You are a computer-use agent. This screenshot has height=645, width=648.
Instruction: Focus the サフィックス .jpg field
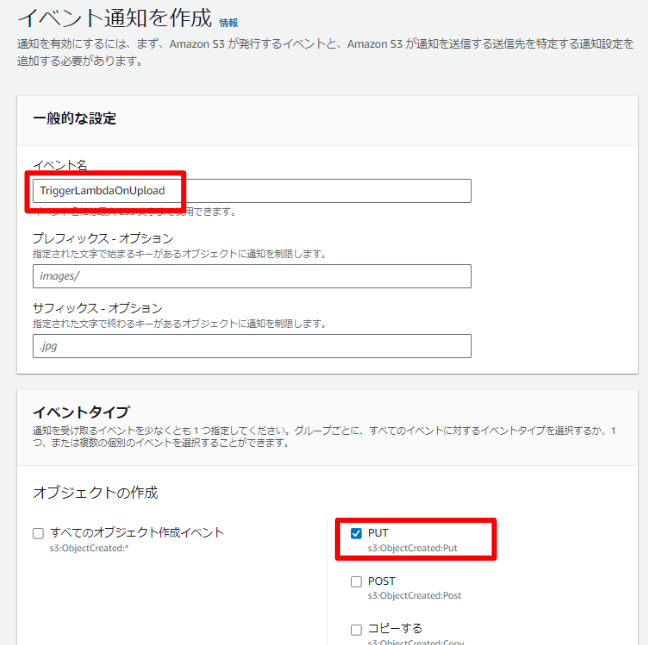(x=252, y=346)
